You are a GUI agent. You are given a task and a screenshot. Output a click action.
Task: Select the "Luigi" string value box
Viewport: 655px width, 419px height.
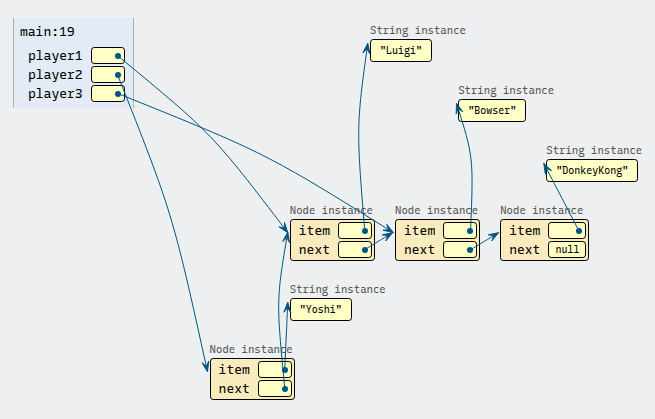pyautogui.click(x=400, y=51)
